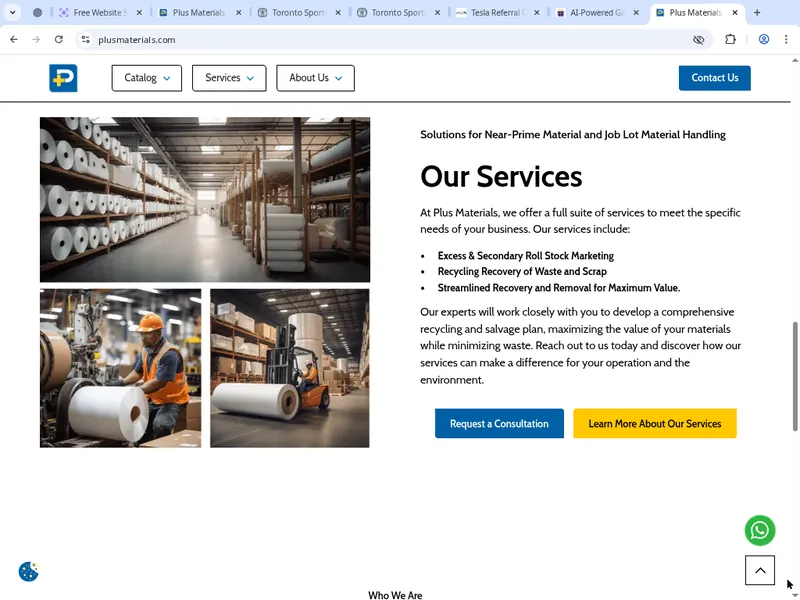Expand the Services dropdown menu

tap(229, 78)
